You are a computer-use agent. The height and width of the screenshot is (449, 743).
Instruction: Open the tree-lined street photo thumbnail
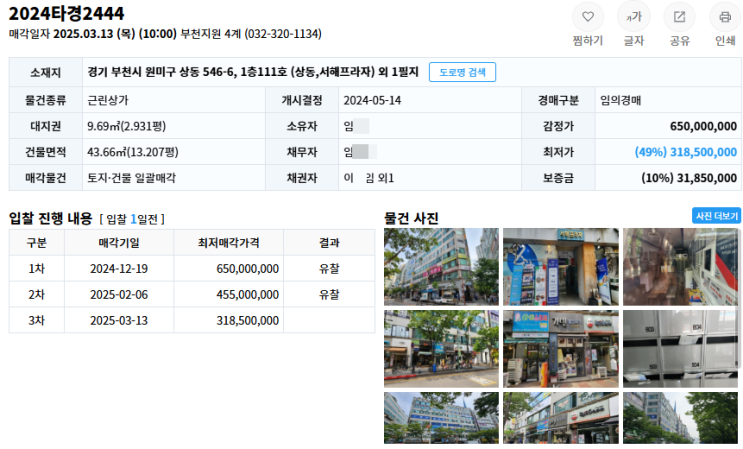[x=441, y=349]
